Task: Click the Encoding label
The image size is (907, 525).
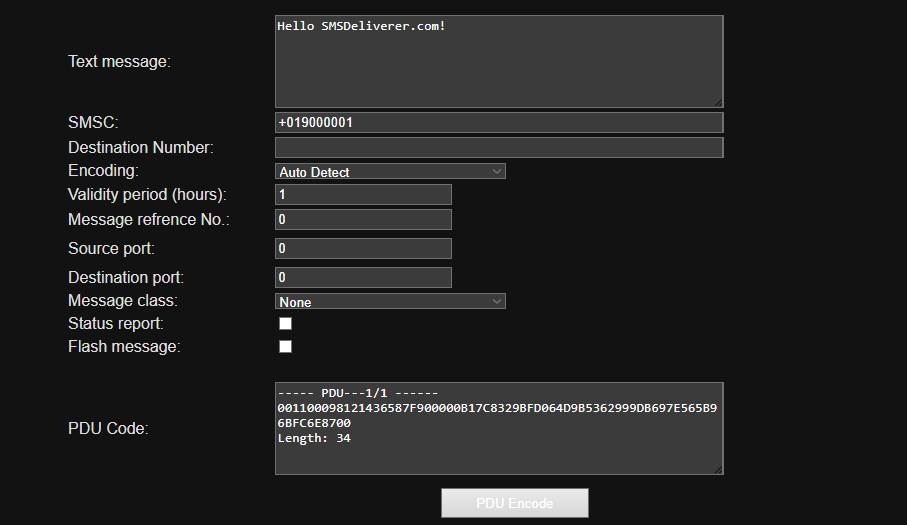Action: [104, 171]
